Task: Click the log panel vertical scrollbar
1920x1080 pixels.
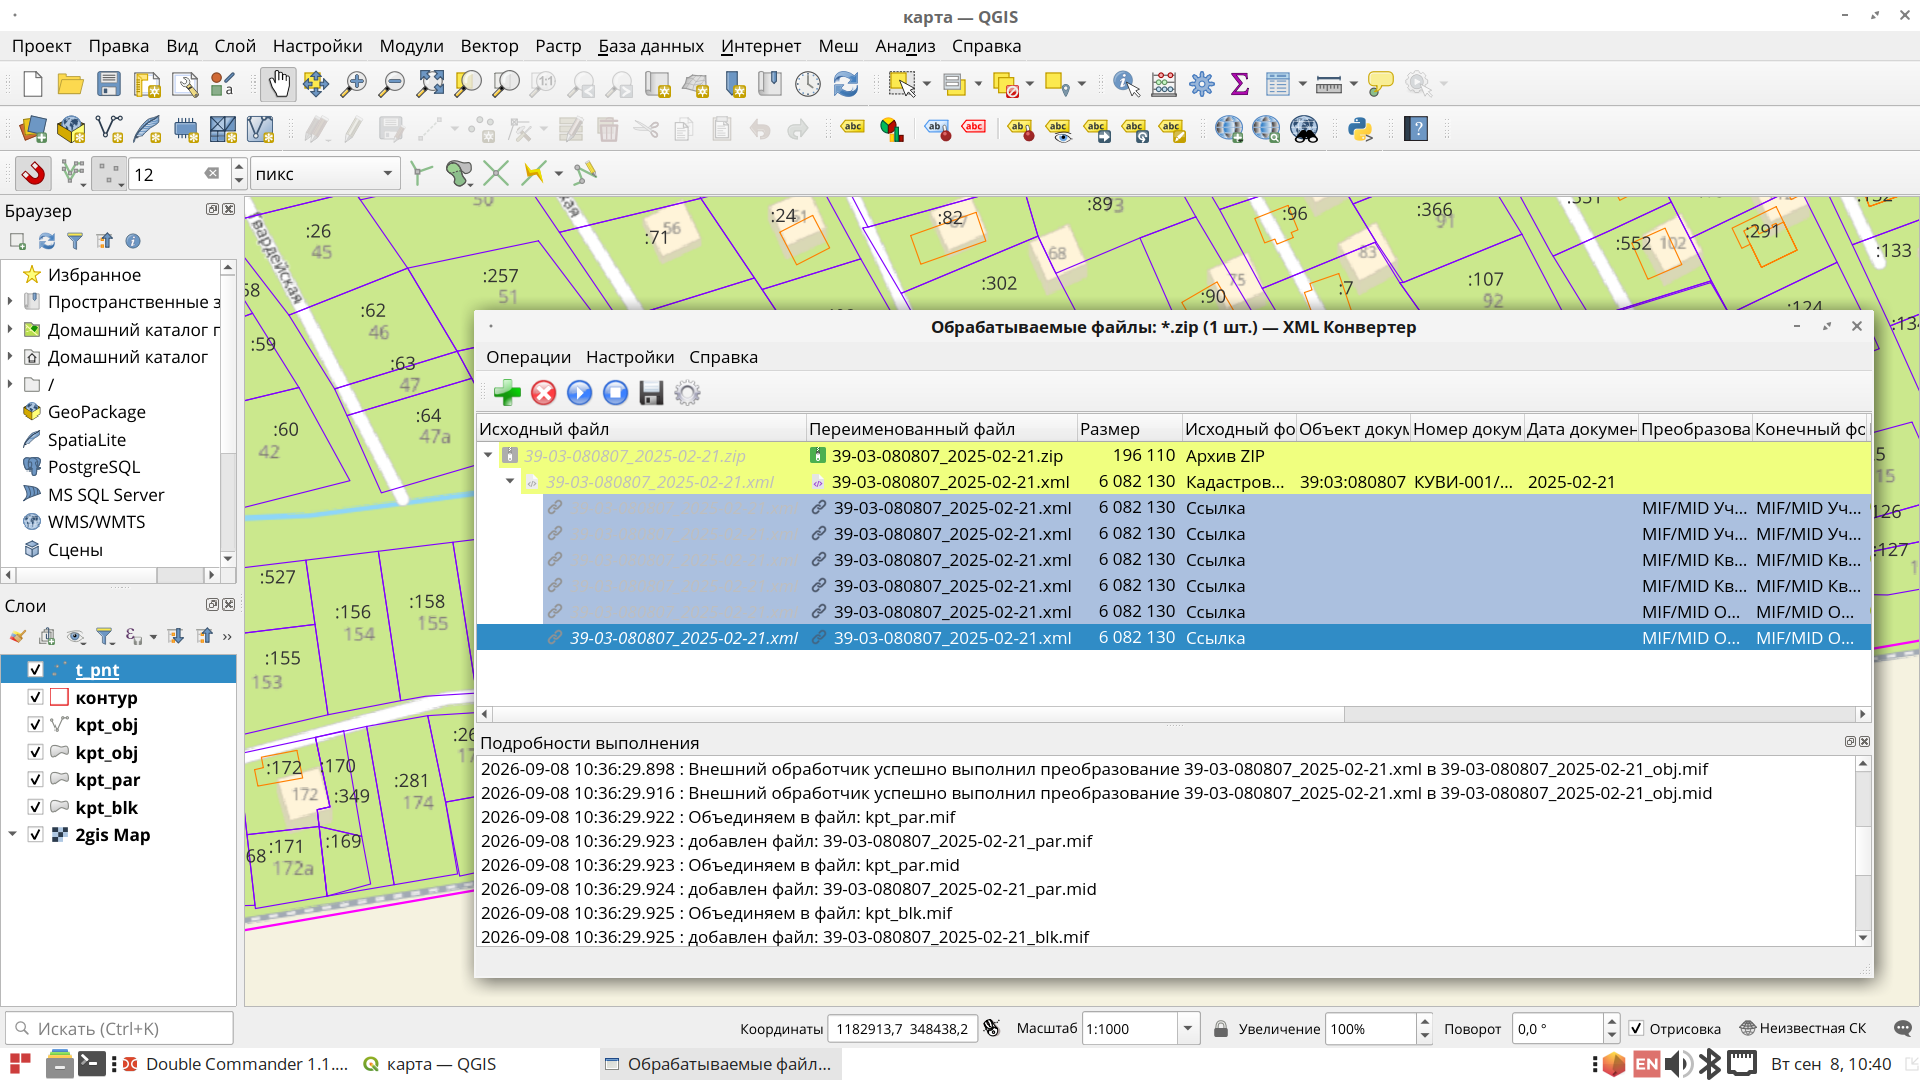Action: pos(1862,850)
